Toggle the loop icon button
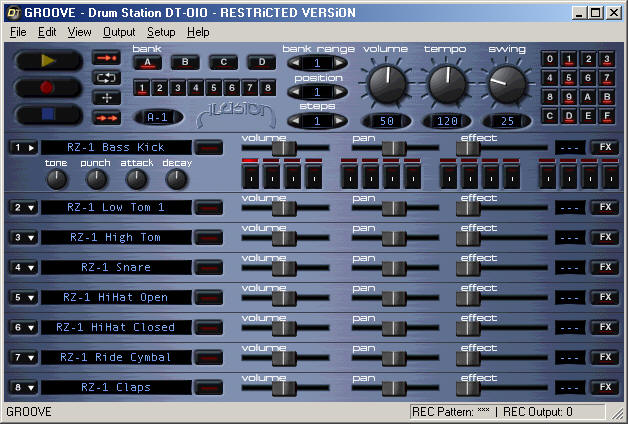Viewport: 628px width, 424px height. (107, 78)
